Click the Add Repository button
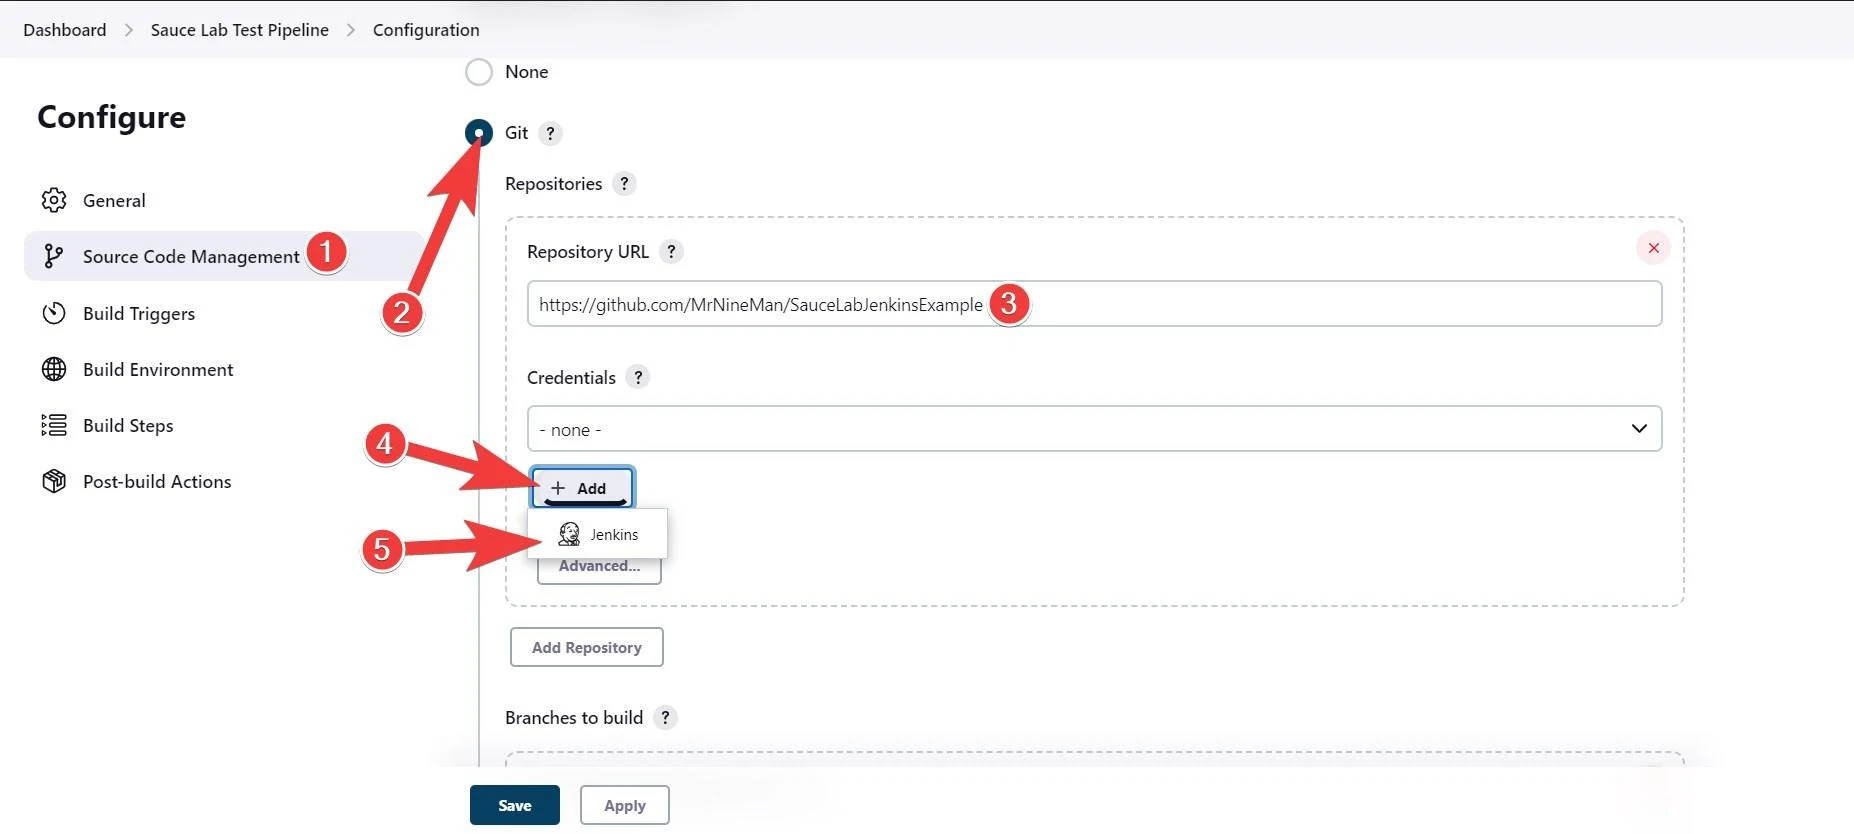Screen dimensions: 1854x834 point(586,647)
